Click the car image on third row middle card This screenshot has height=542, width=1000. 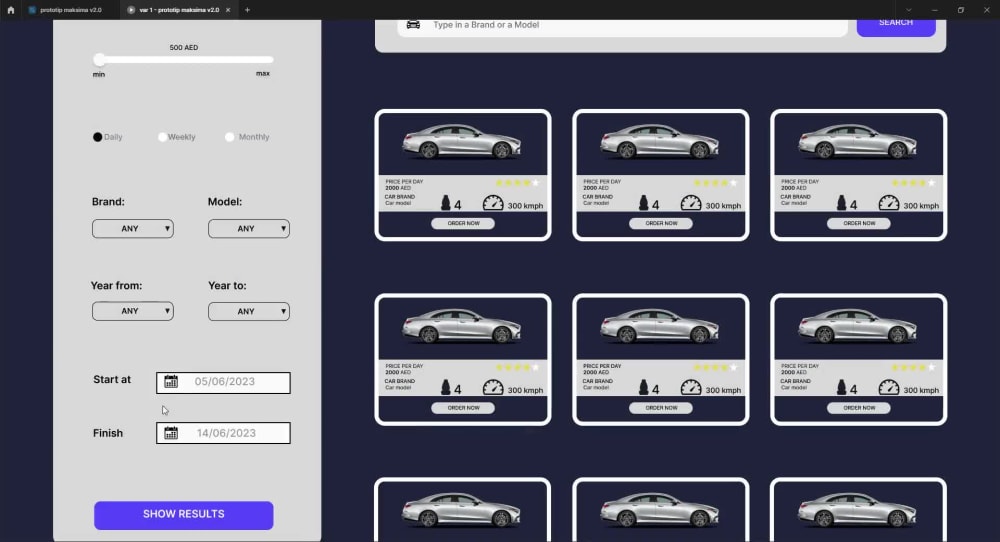(659, 509)
